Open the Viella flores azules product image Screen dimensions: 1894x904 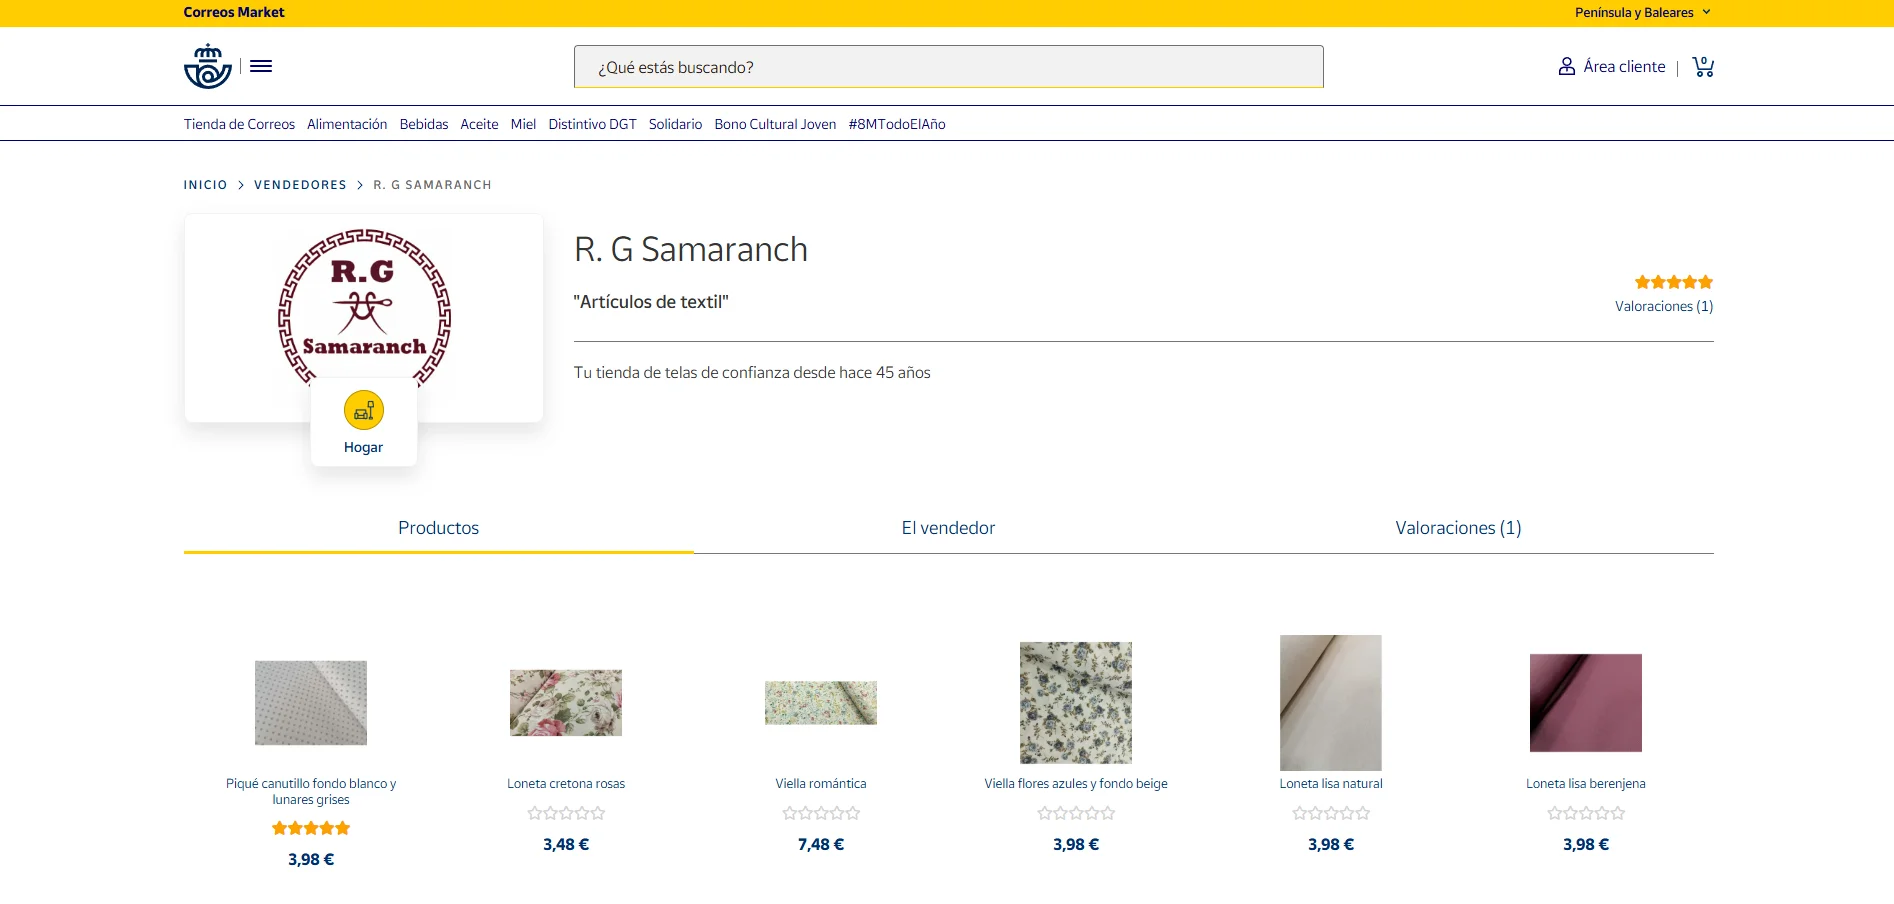[1075, 702]
